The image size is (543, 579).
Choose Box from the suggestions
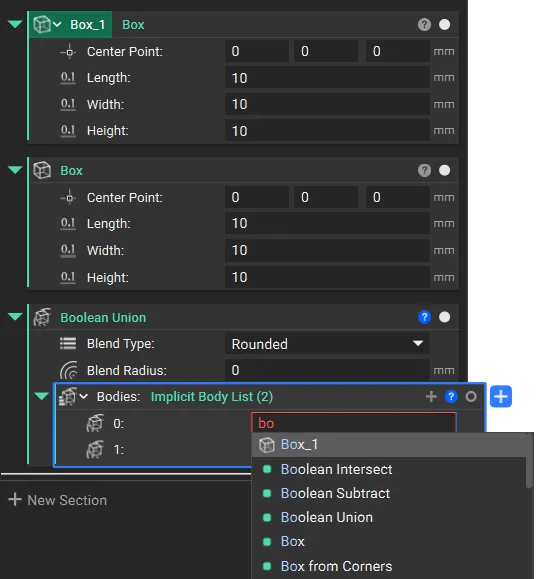(x=389, y=541)
